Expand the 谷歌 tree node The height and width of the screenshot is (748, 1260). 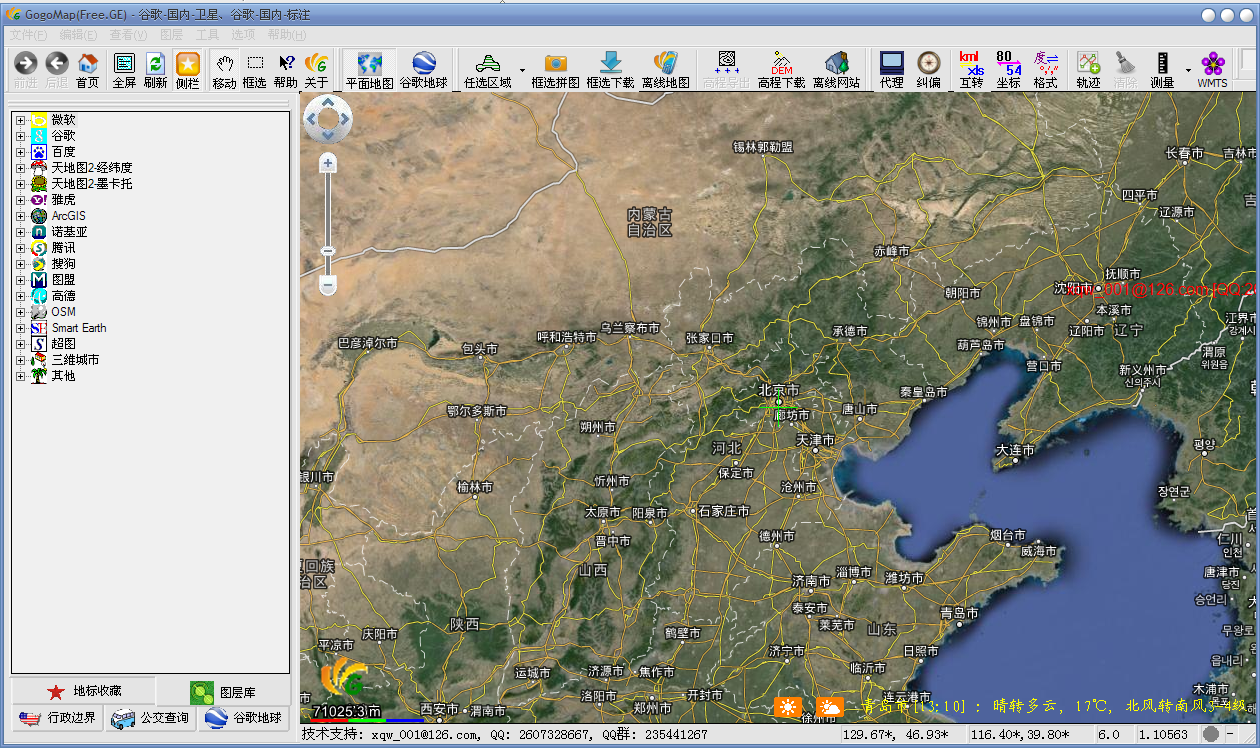(20, 136)
